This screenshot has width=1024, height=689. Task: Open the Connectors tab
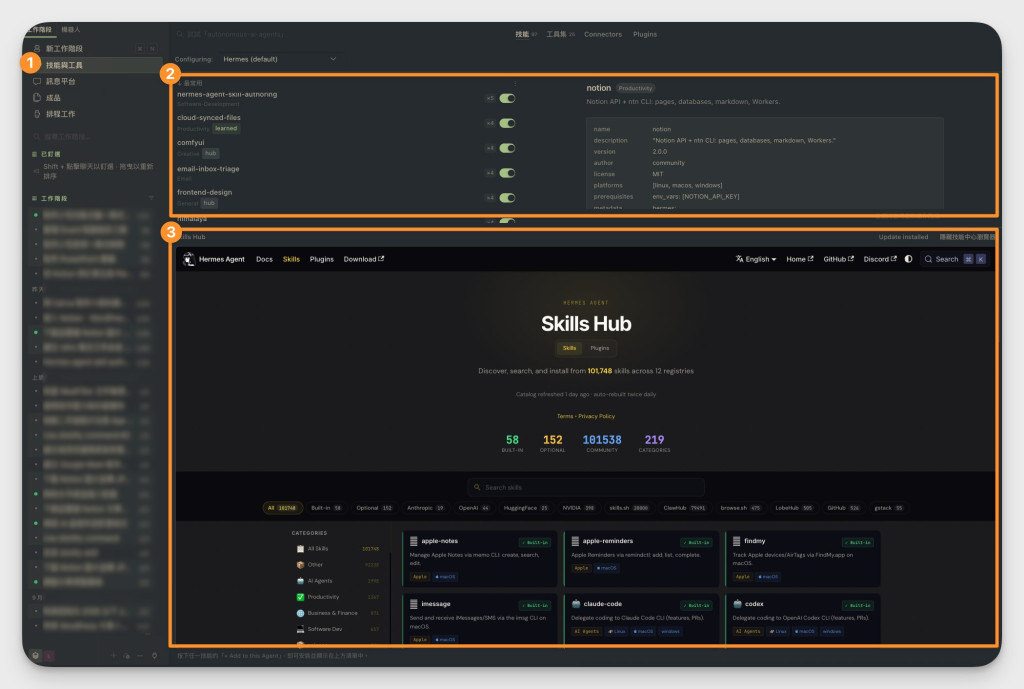(x=603, y=35)
